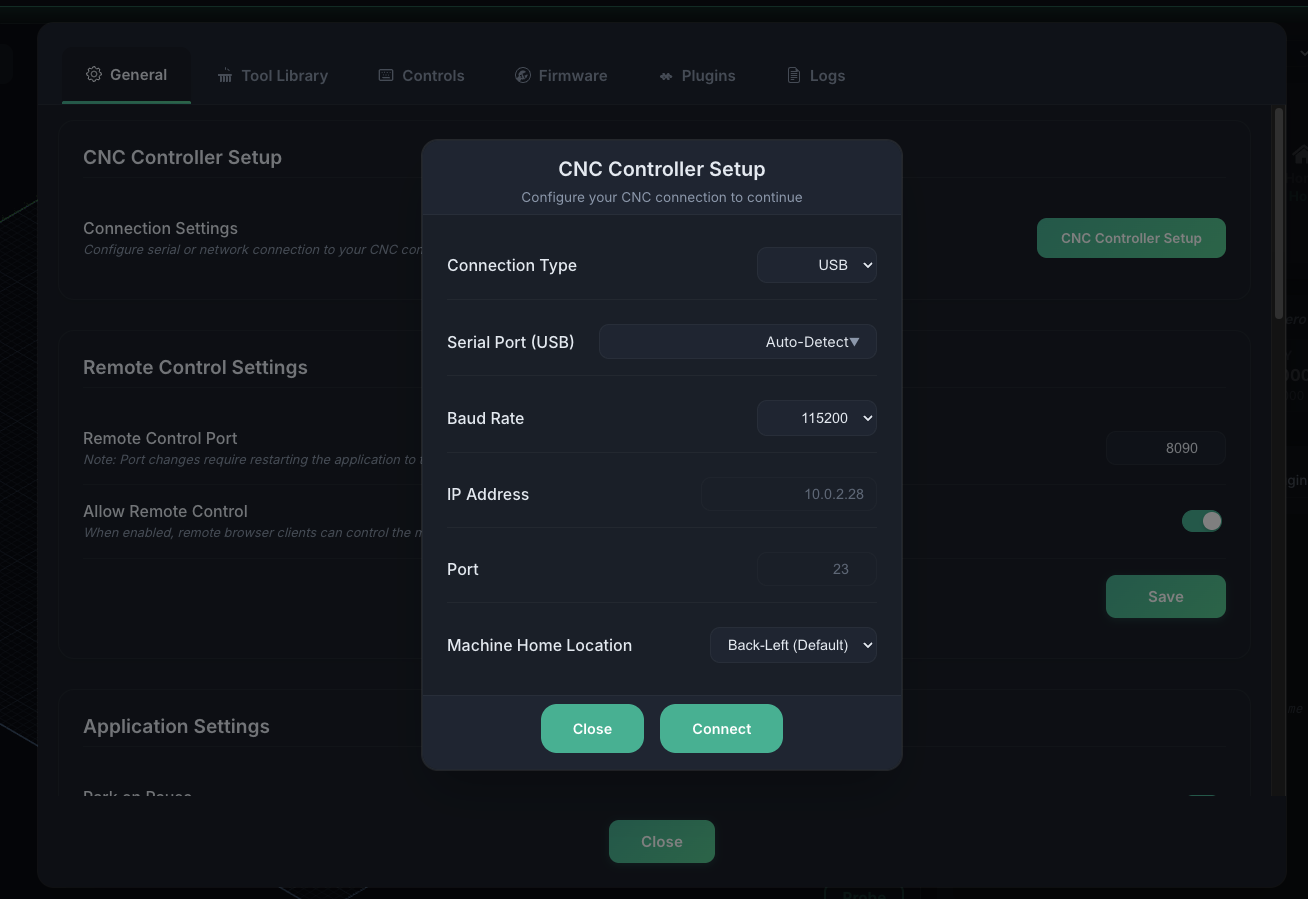1308x899 pixels.
Task: Click the IP Address input field
Action: (789, 494)
